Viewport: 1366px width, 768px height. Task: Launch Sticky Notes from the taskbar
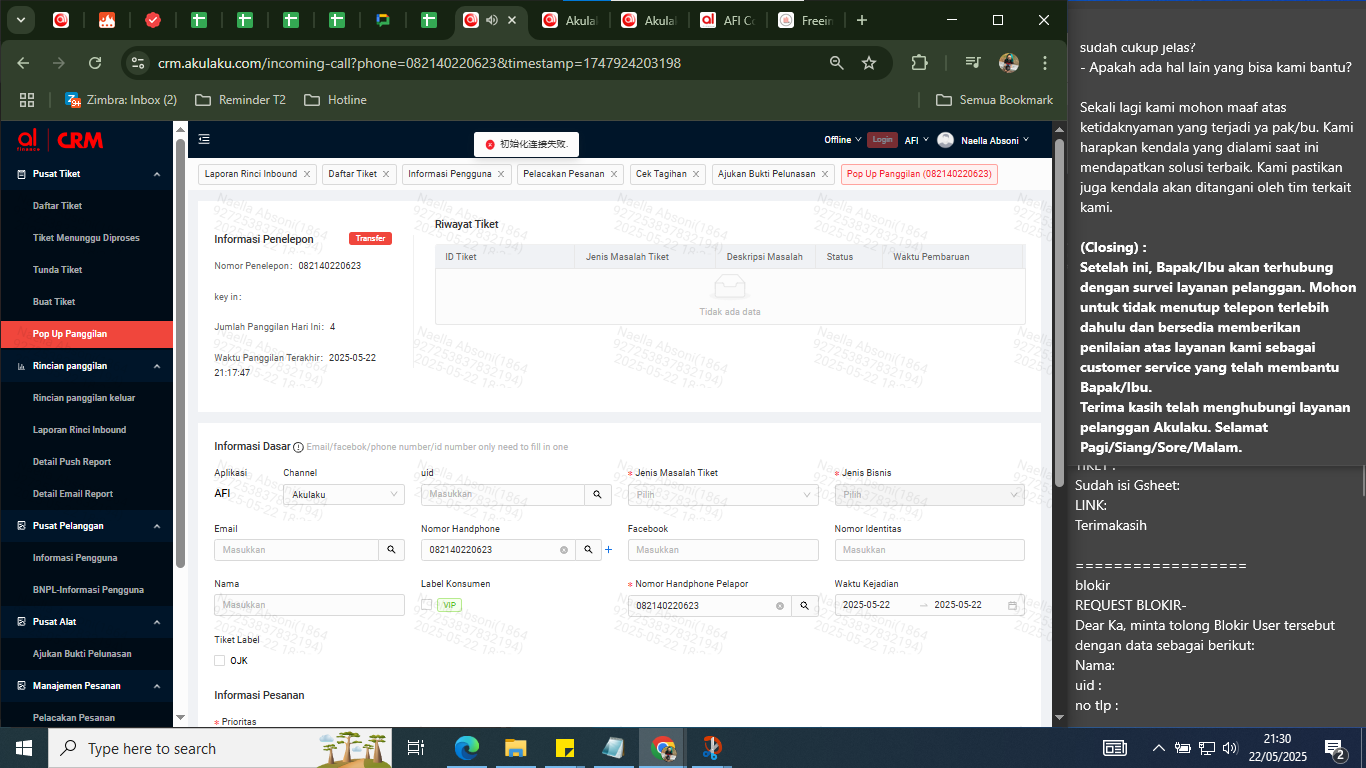point(564,748)
